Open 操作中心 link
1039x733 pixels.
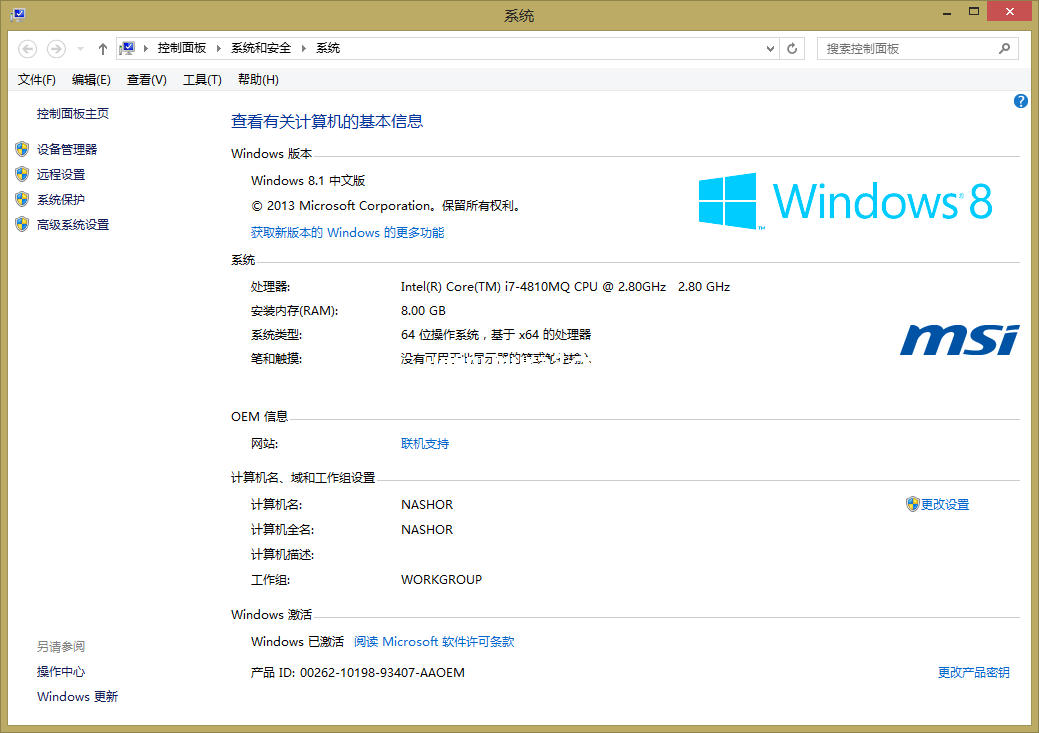coord(61,672)
